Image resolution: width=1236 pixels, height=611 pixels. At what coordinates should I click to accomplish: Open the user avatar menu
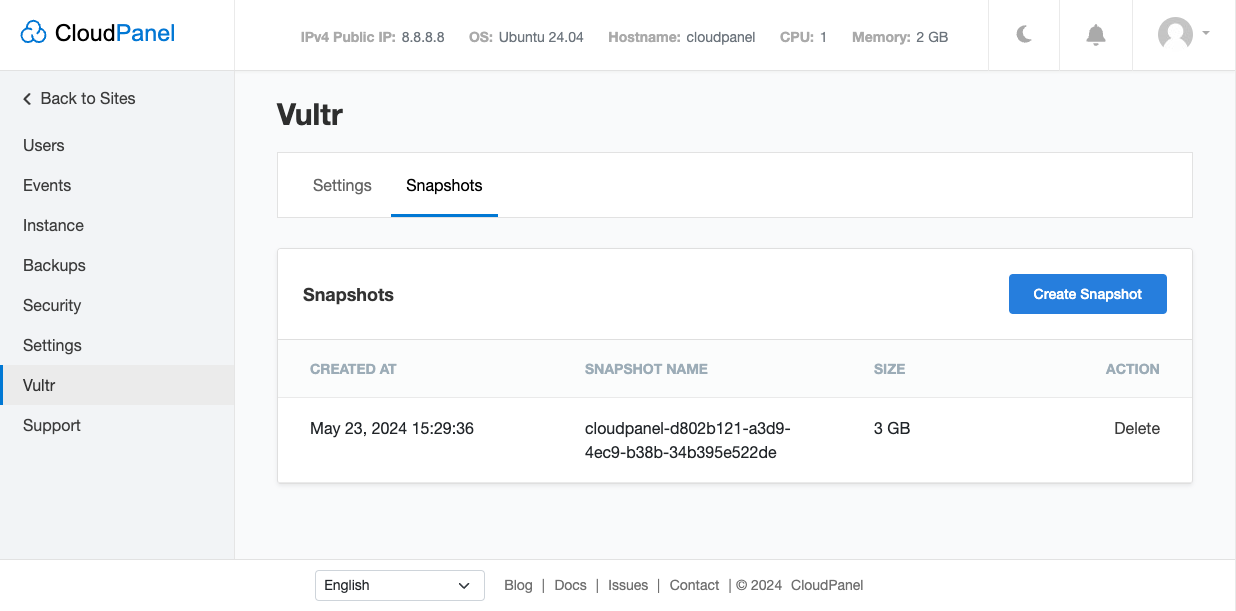click(1183, 35)
